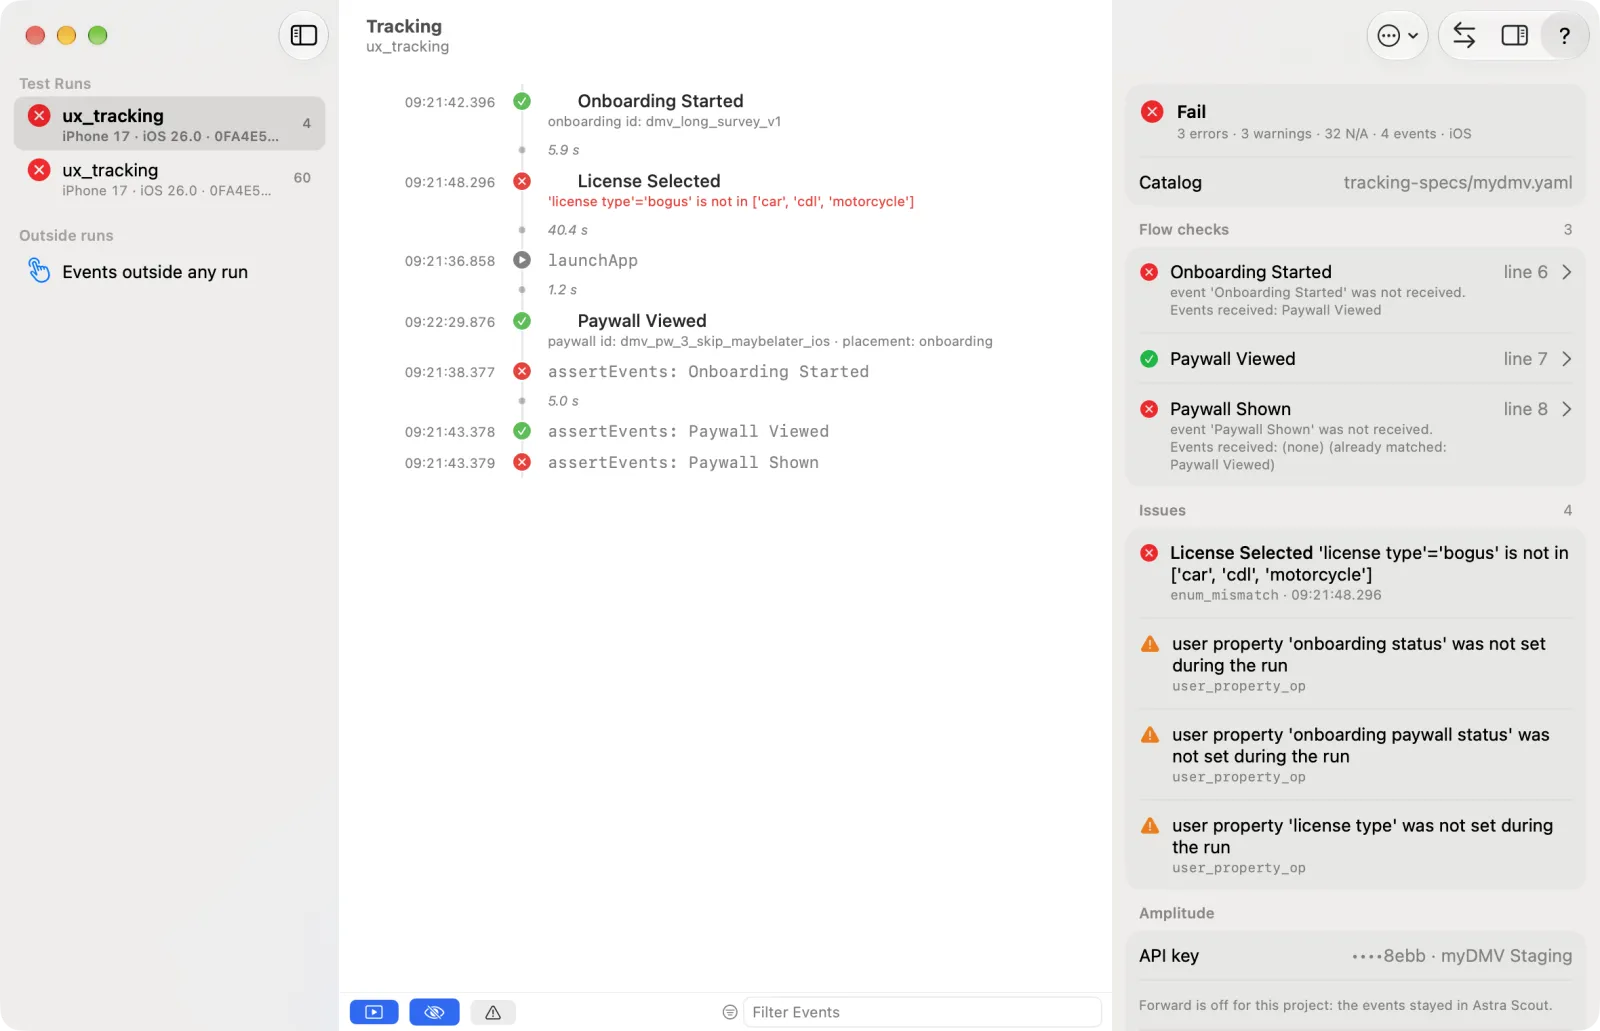1600x1031 pixels.
Task: Click check icon beside assertEvents: Paywall Viewed
Action: (522, 431)
